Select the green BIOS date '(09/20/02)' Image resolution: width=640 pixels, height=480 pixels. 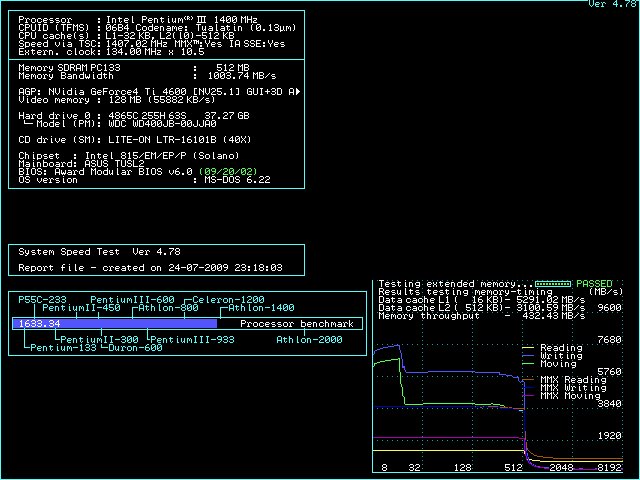coord(228,171)
